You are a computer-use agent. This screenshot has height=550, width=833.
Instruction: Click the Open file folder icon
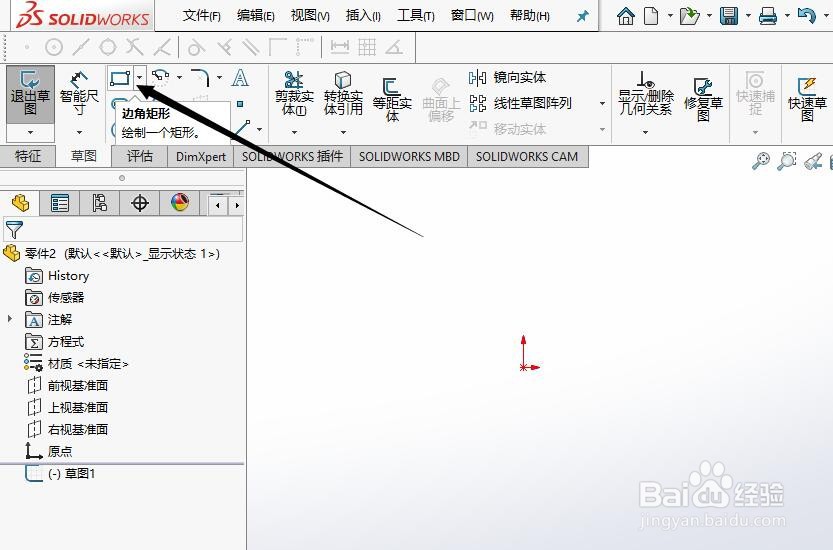[690, 16]
